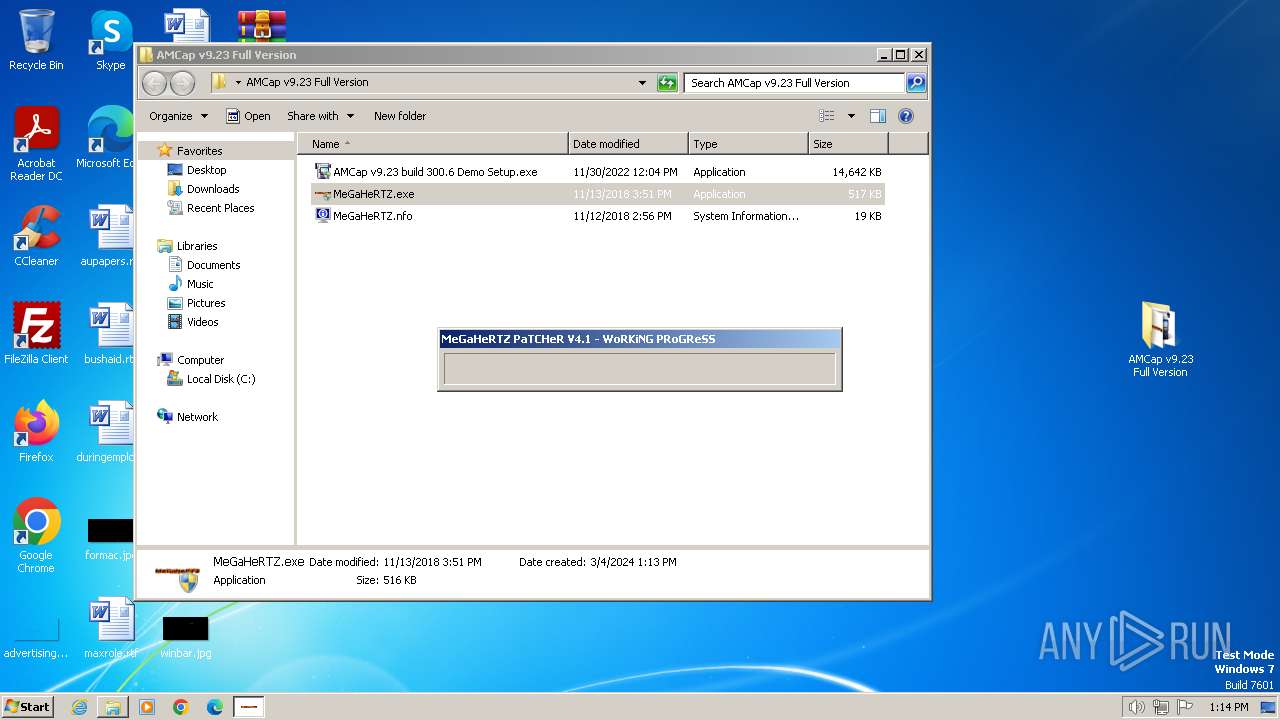This screenshot has width=1280, height=720.
Task: Open bushaid.rtf desktop document
Action: [110, 333]
